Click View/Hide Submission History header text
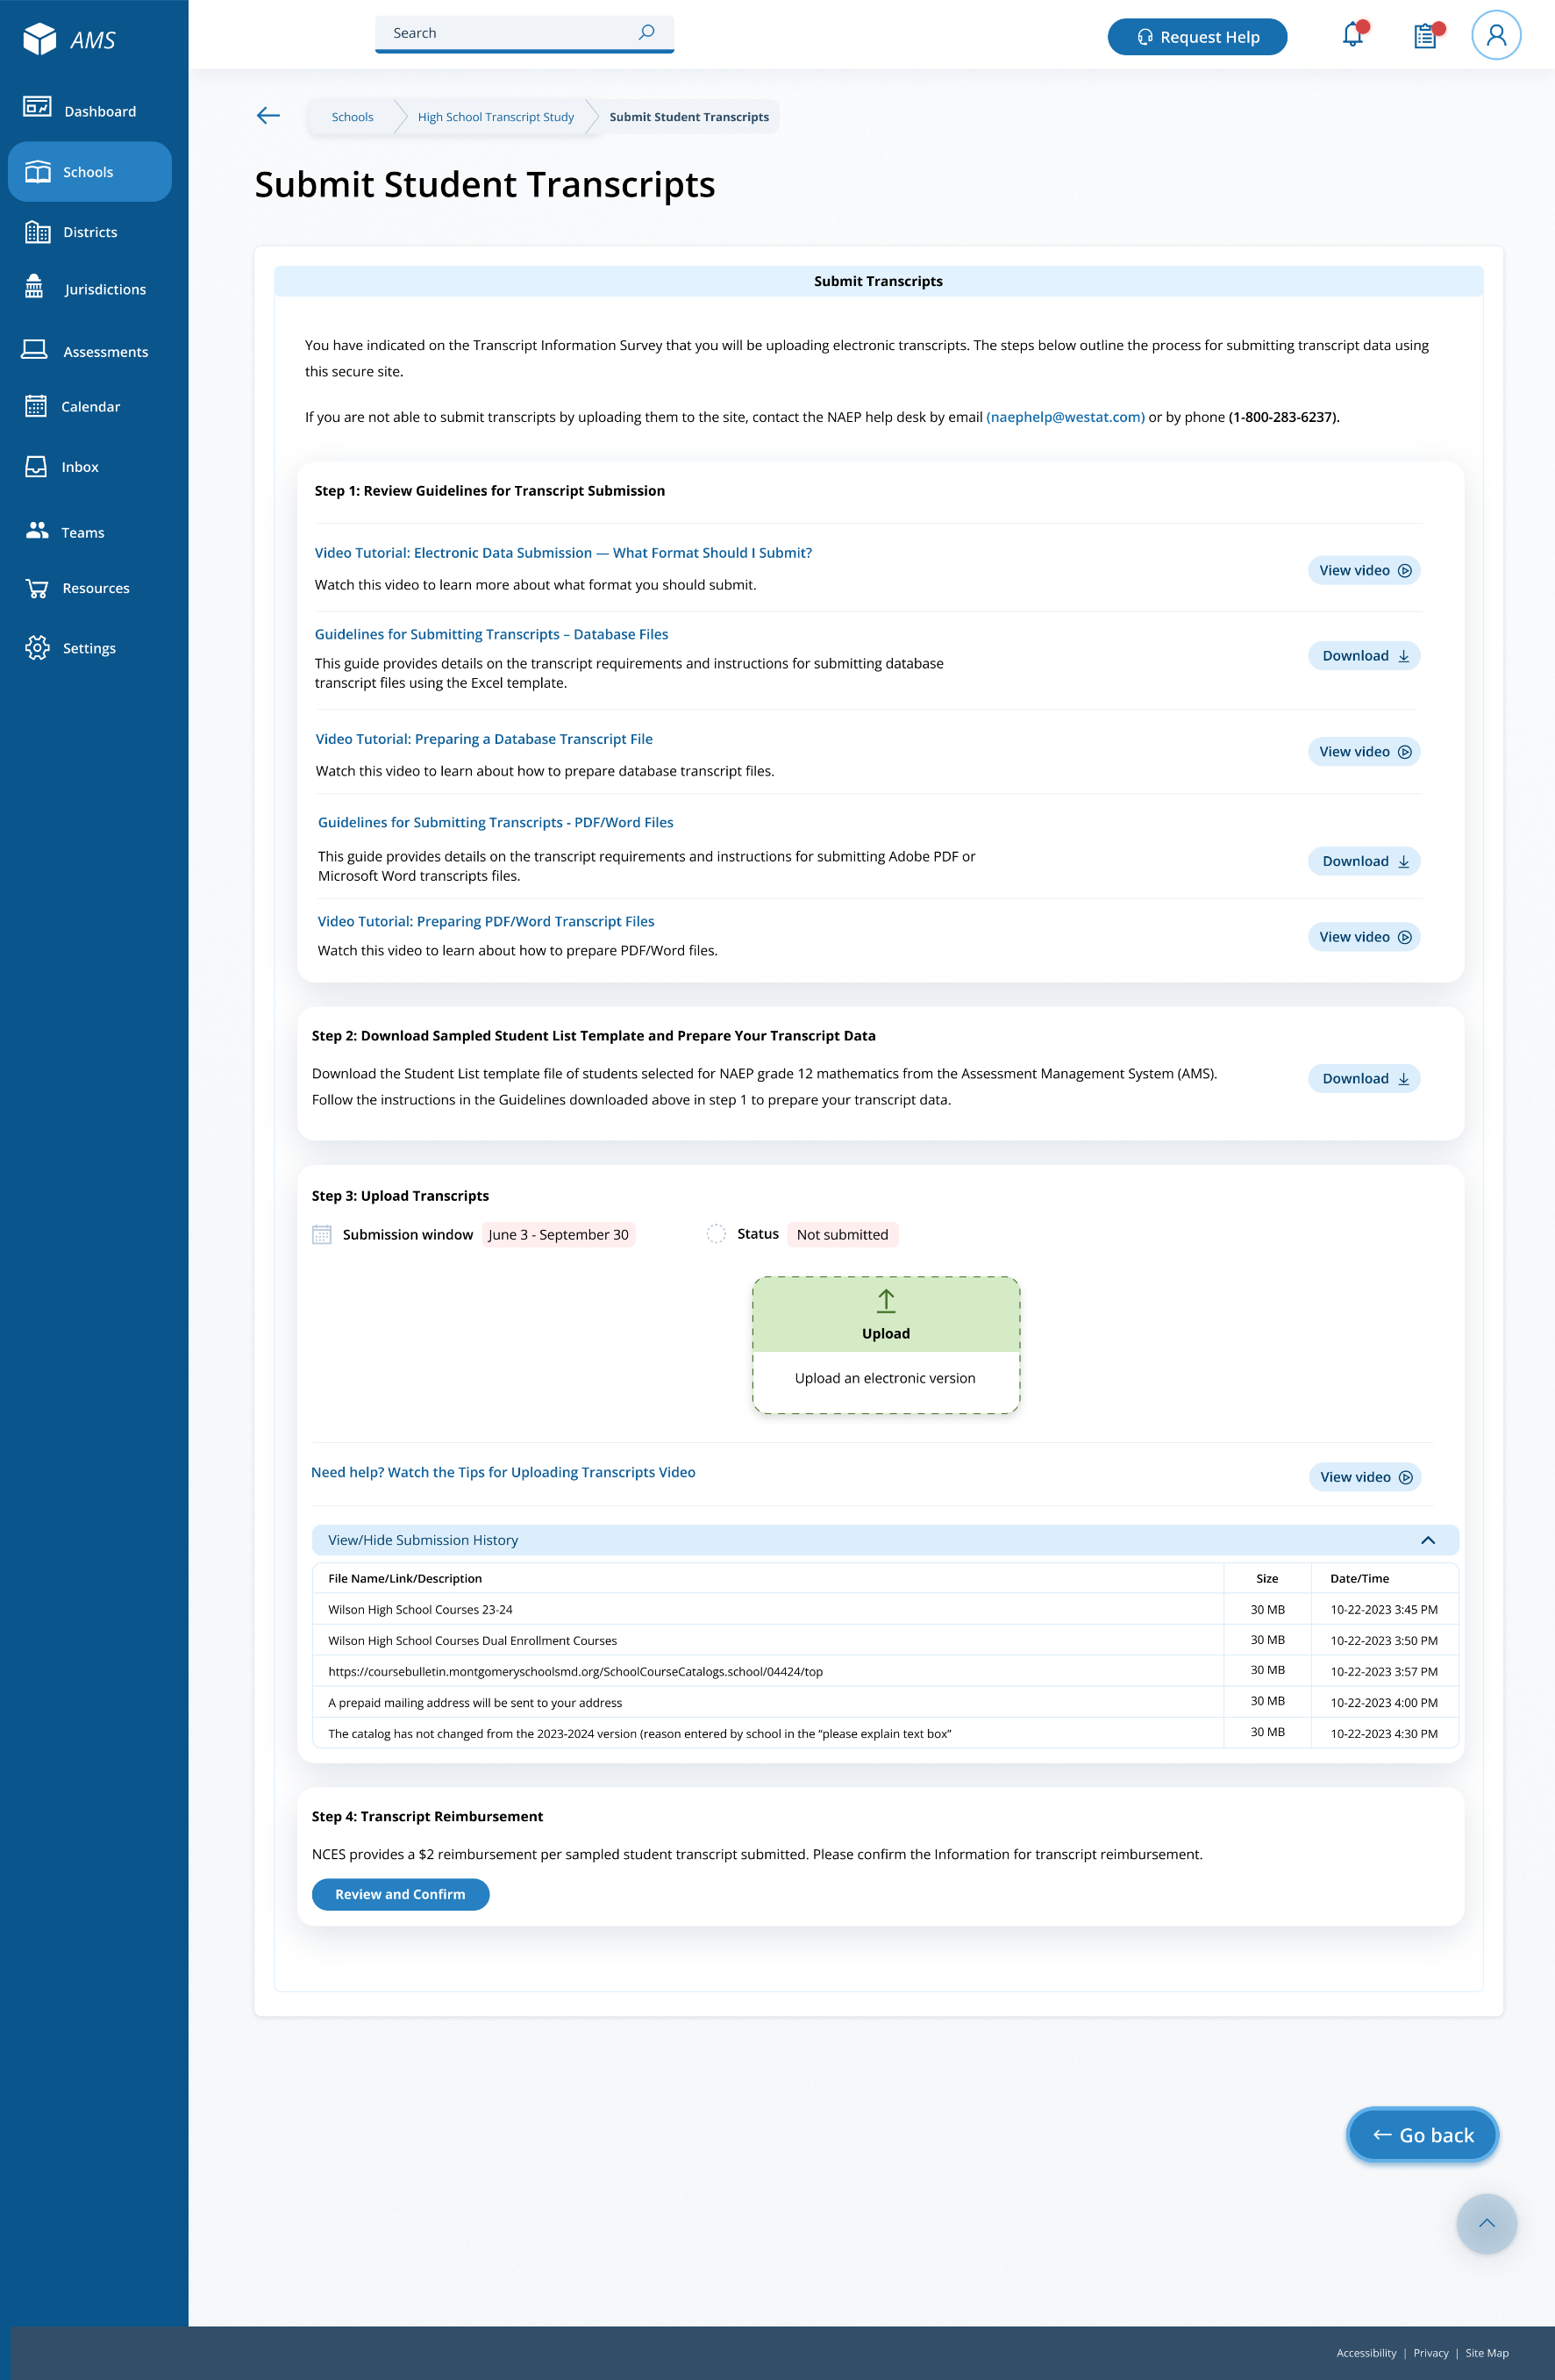Screen dimensions: 1555x2380 (423, 1540)
